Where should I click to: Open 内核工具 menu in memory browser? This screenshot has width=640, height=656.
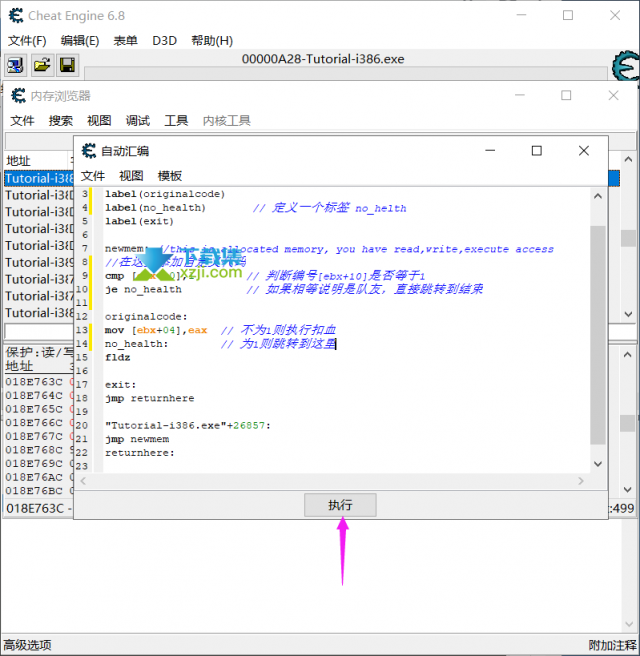tap(227, 121)
